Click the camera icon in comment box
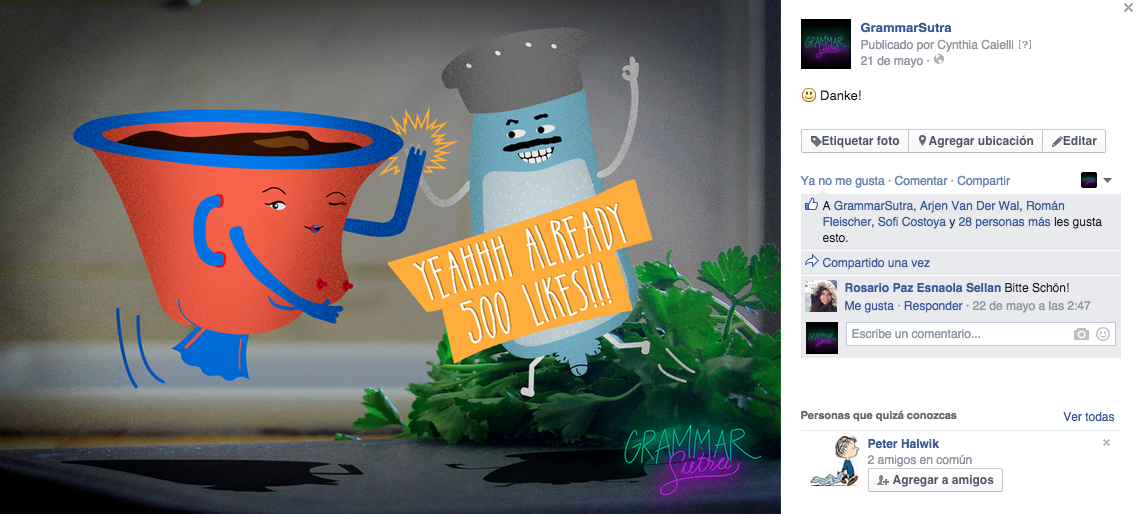Viewport: 1137px width, 514px height. [1081, 334]
